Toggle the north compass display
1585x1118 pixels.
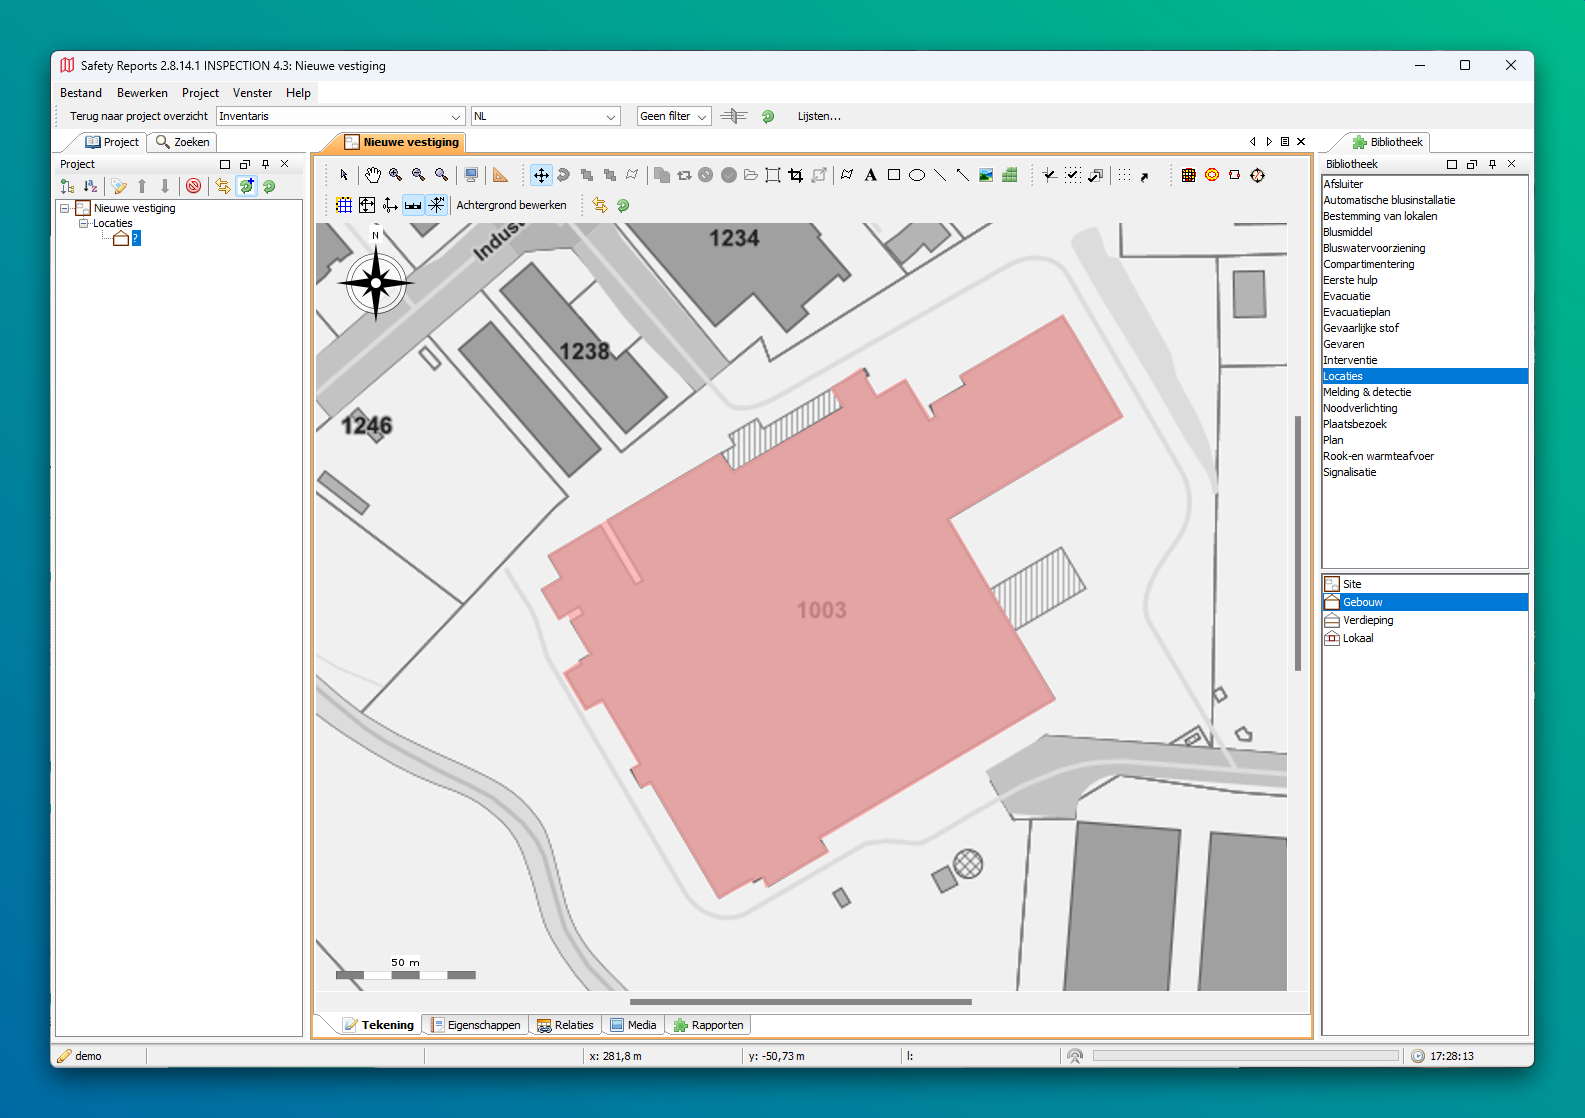click(437, 205)
